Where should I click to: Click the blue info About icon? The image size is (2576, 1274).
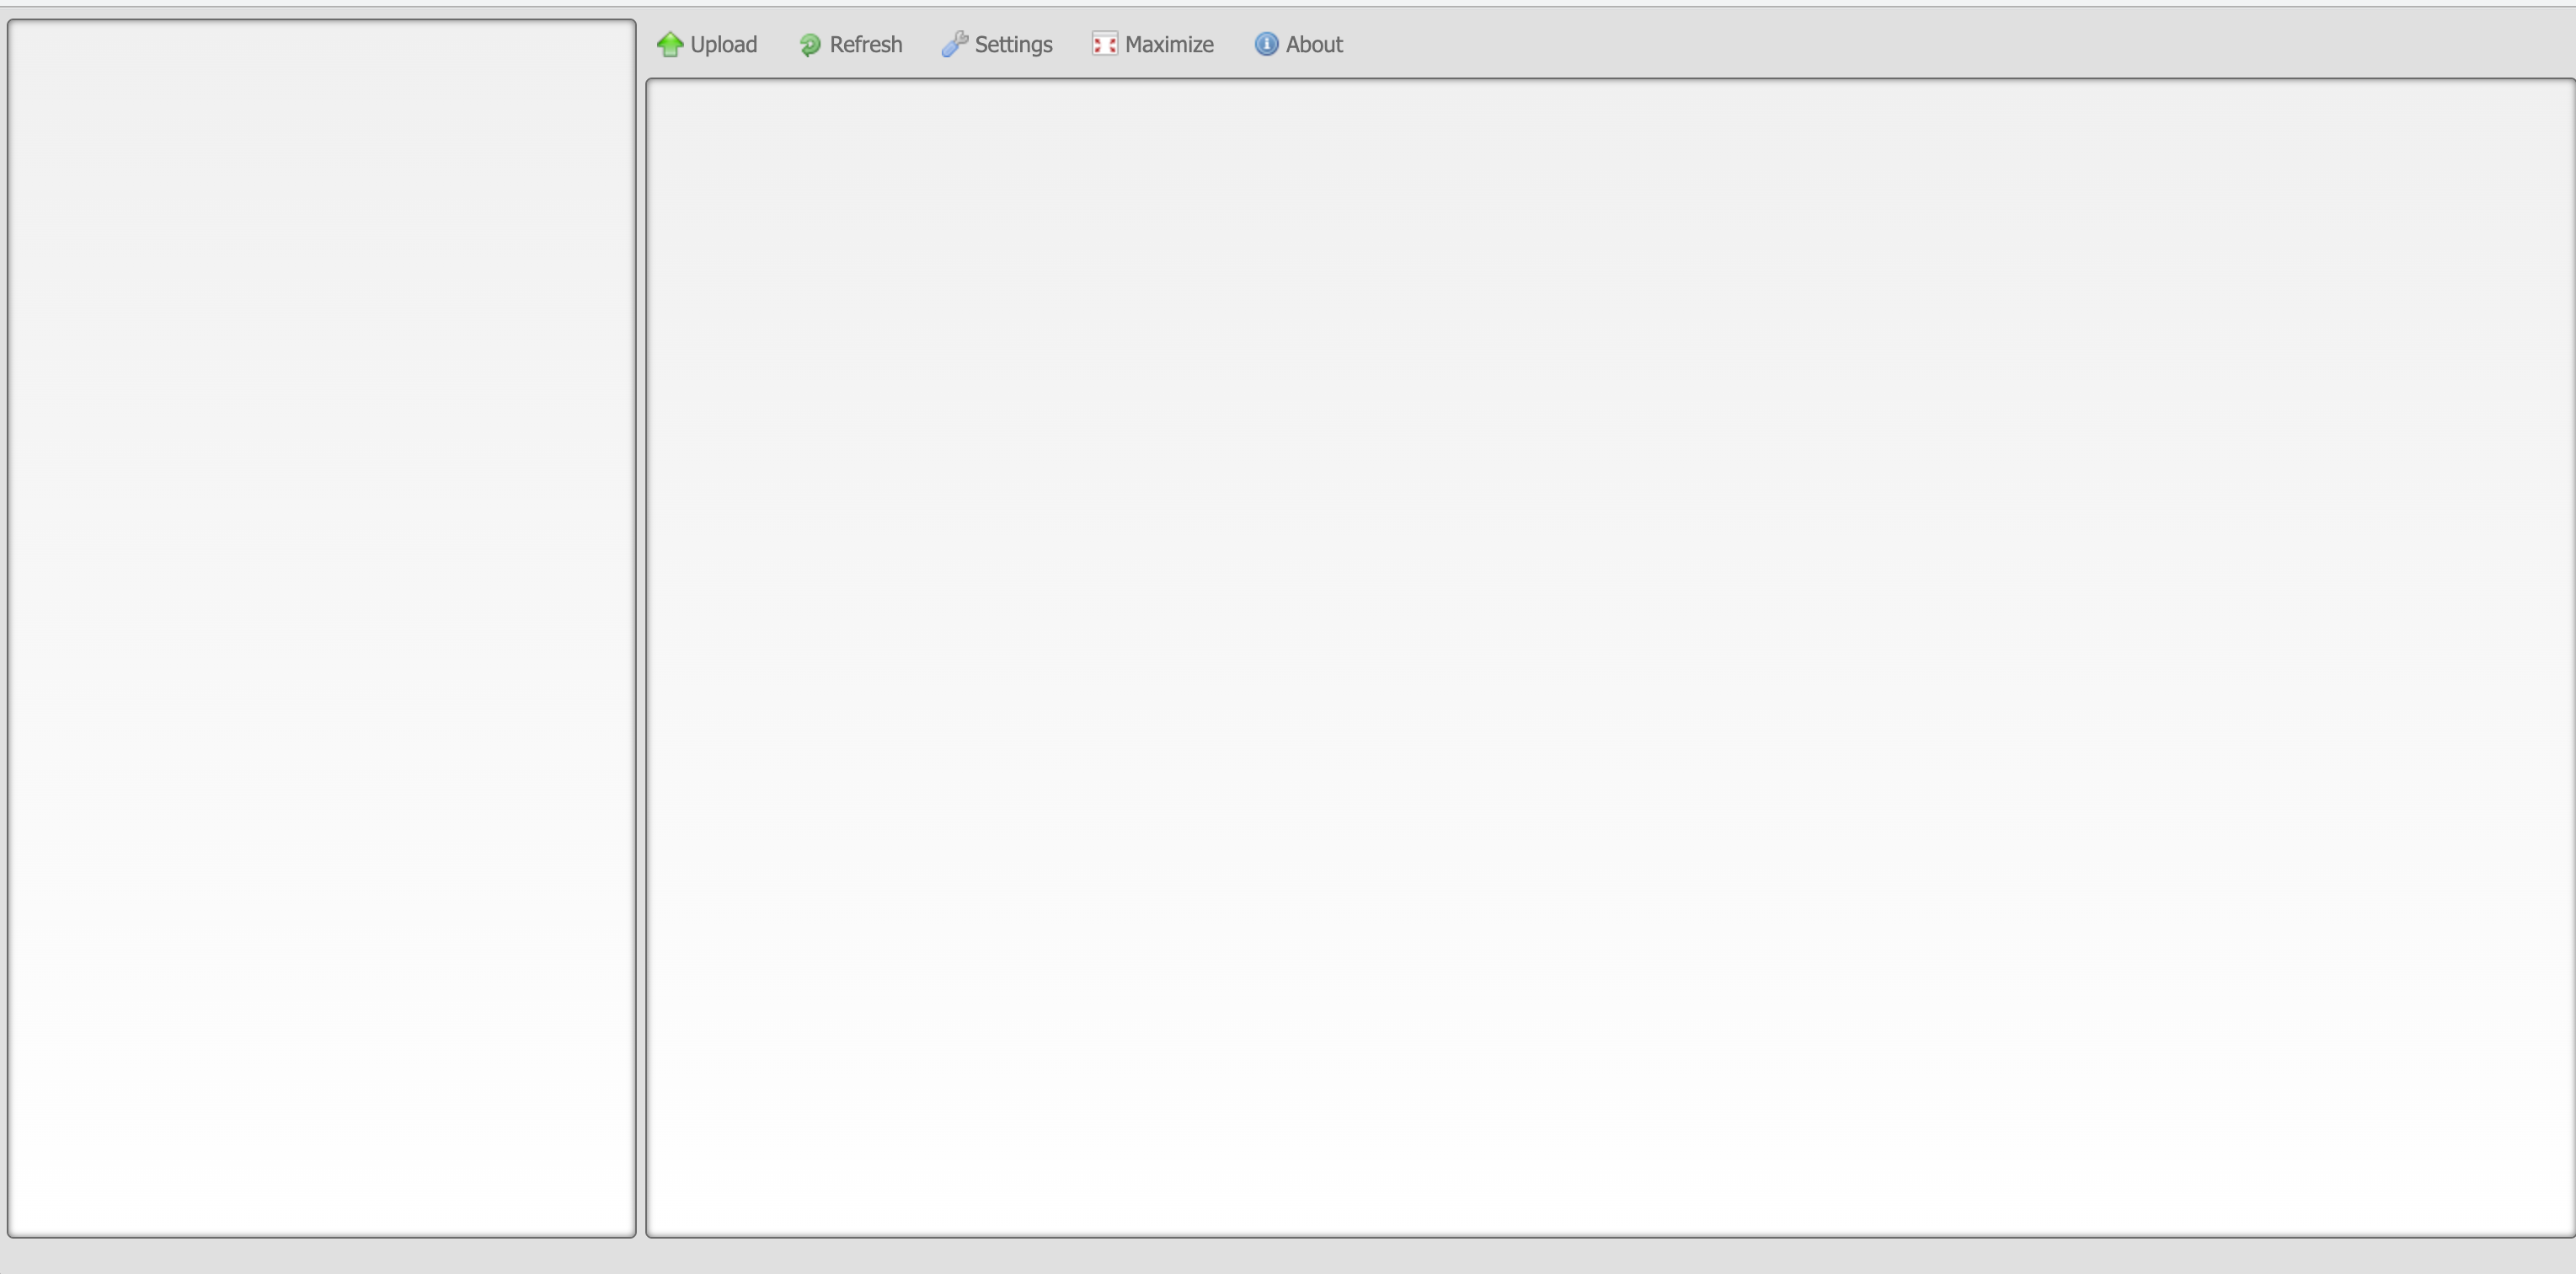tap(1266, 44)
